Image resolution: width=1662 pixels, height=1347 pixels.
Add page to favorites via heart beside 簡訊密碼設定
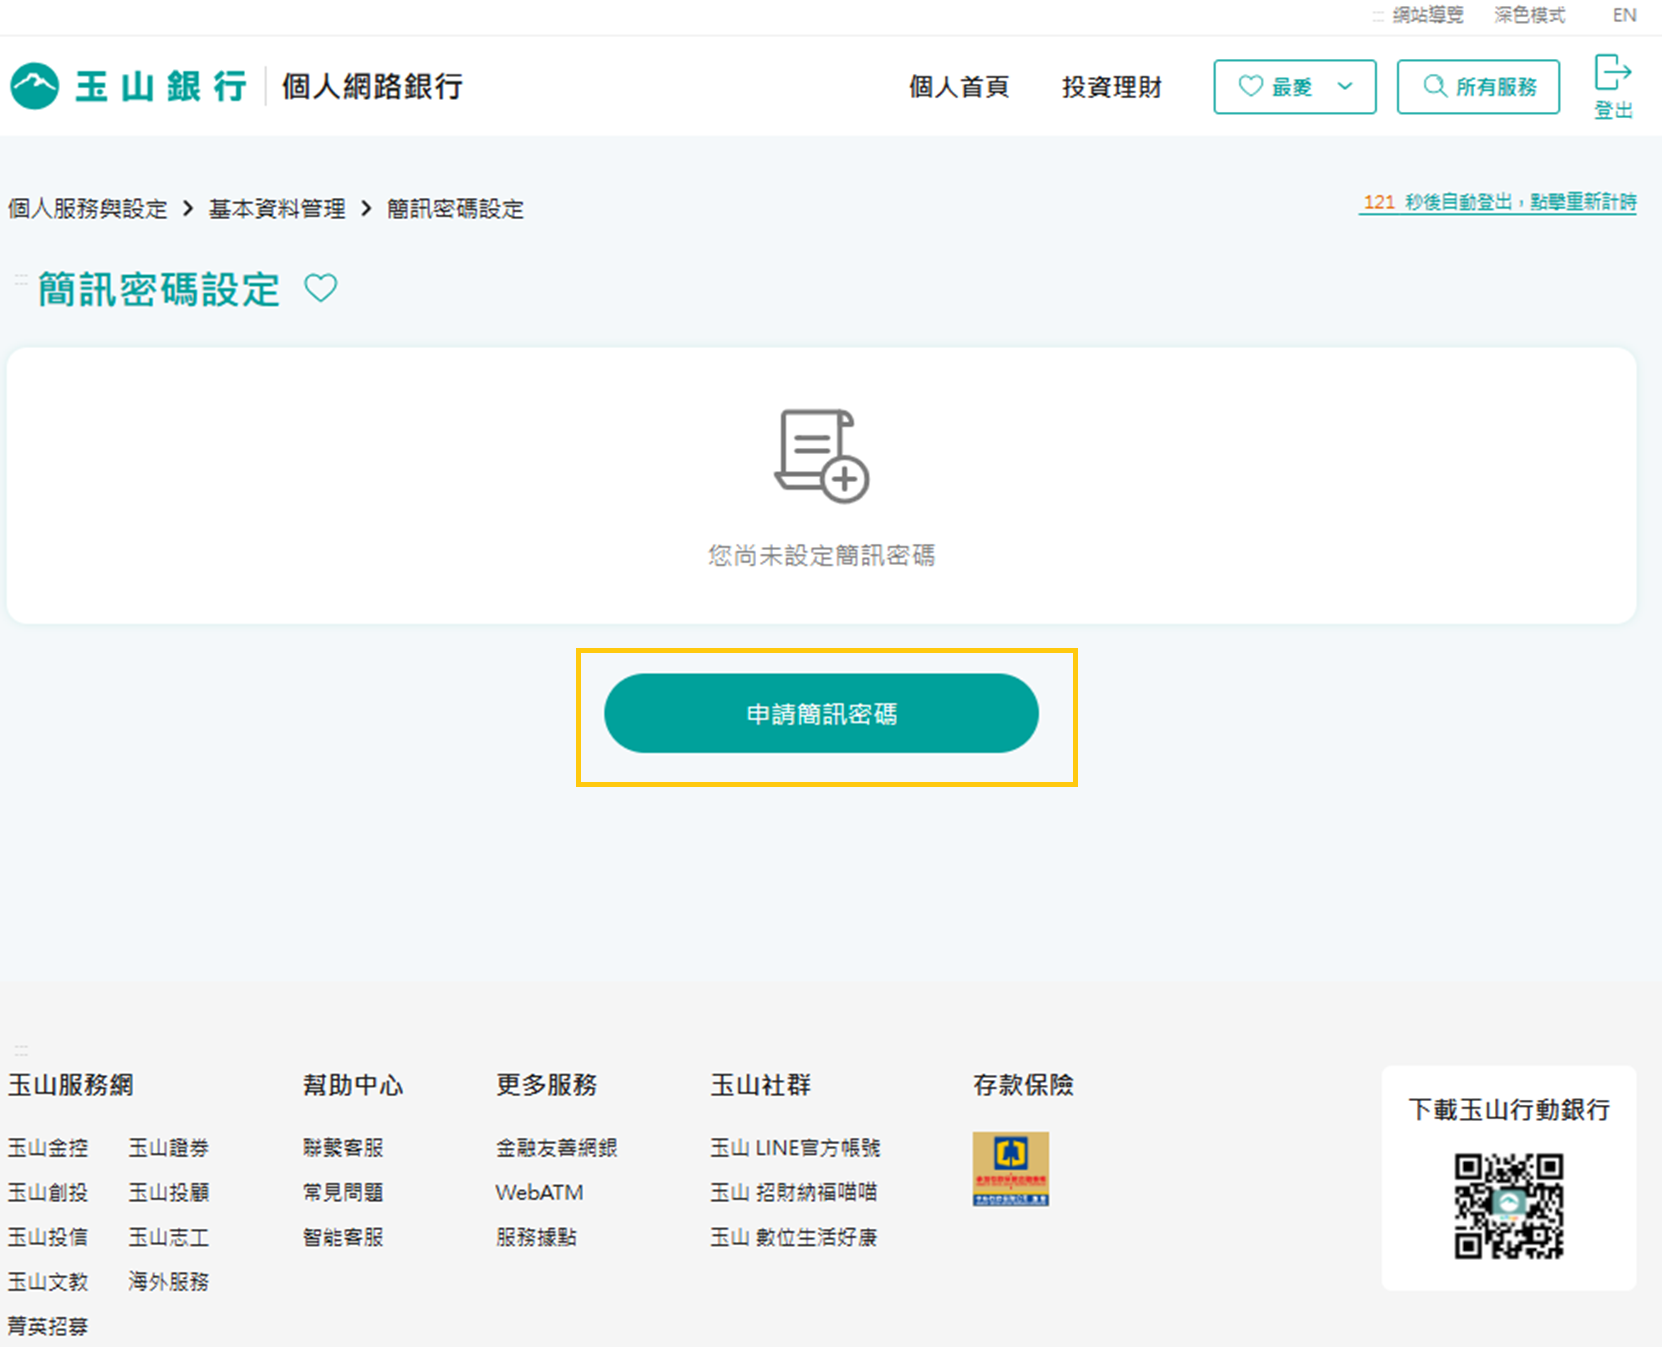pos(321,288)
